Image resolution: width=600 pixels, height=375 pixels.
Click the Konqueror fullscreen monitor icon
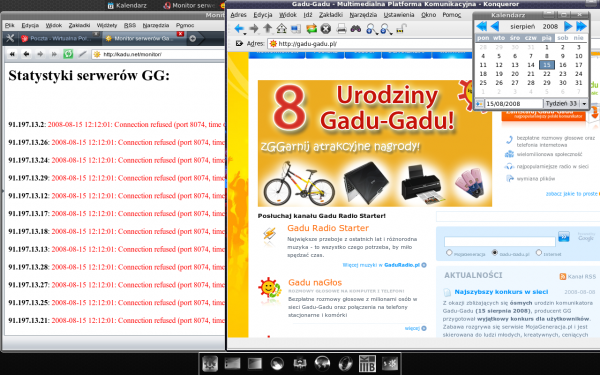coord(296,29)
